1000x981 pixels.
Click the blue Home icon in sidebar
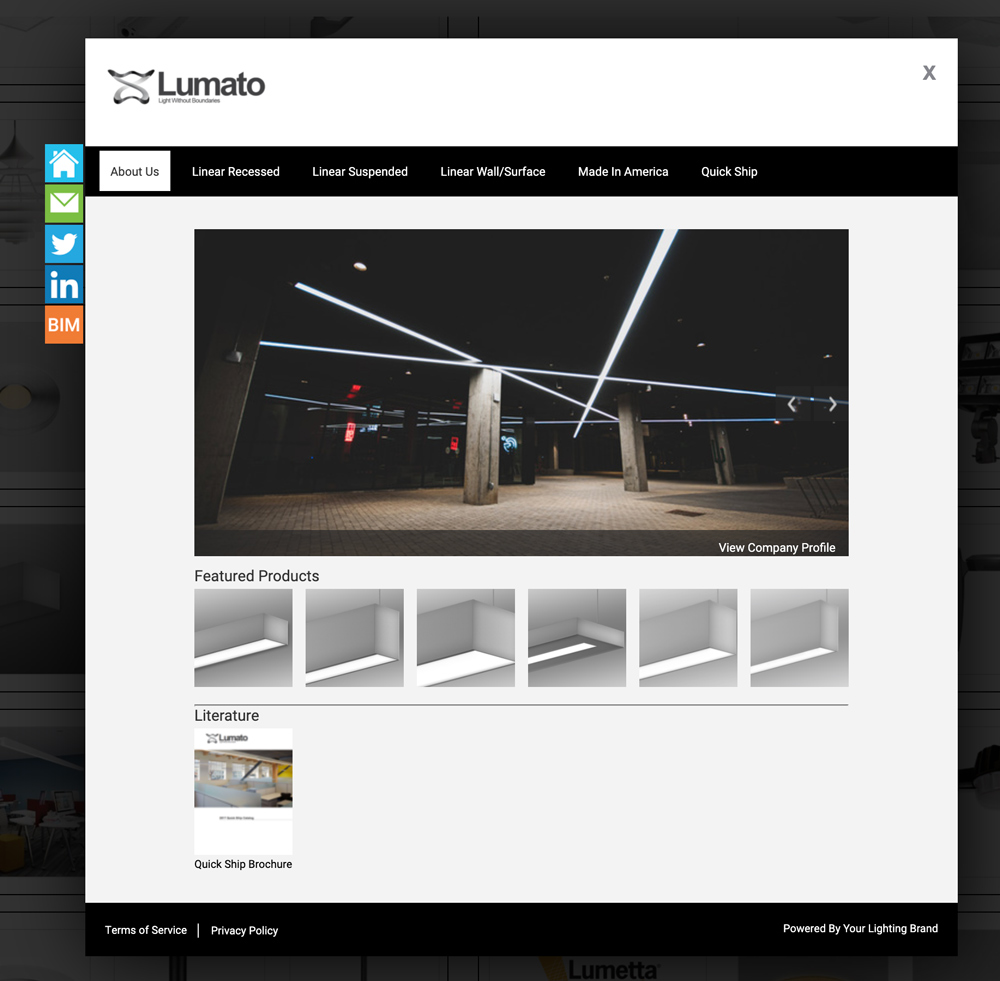(x=64, y=163)
